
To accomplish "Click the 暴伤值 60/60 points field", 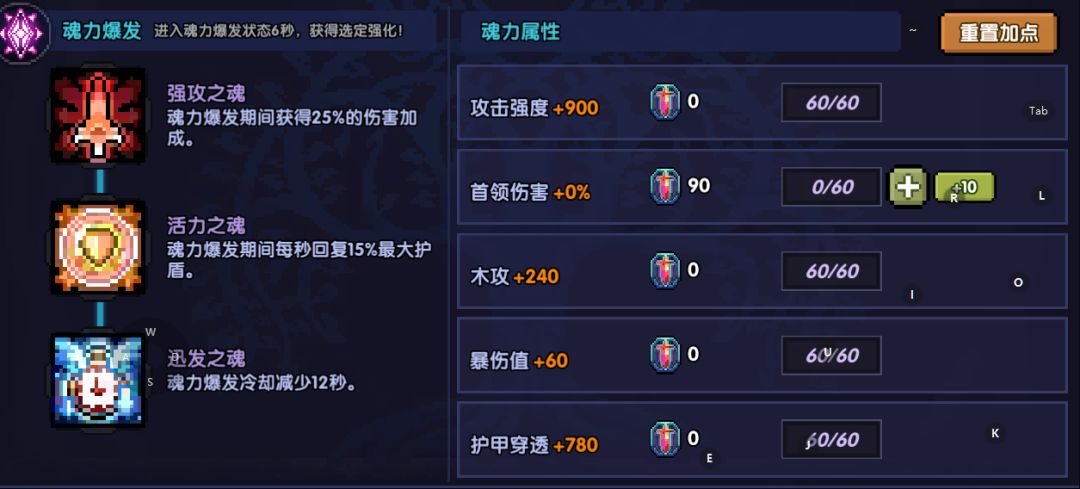I will click(832, 355).
